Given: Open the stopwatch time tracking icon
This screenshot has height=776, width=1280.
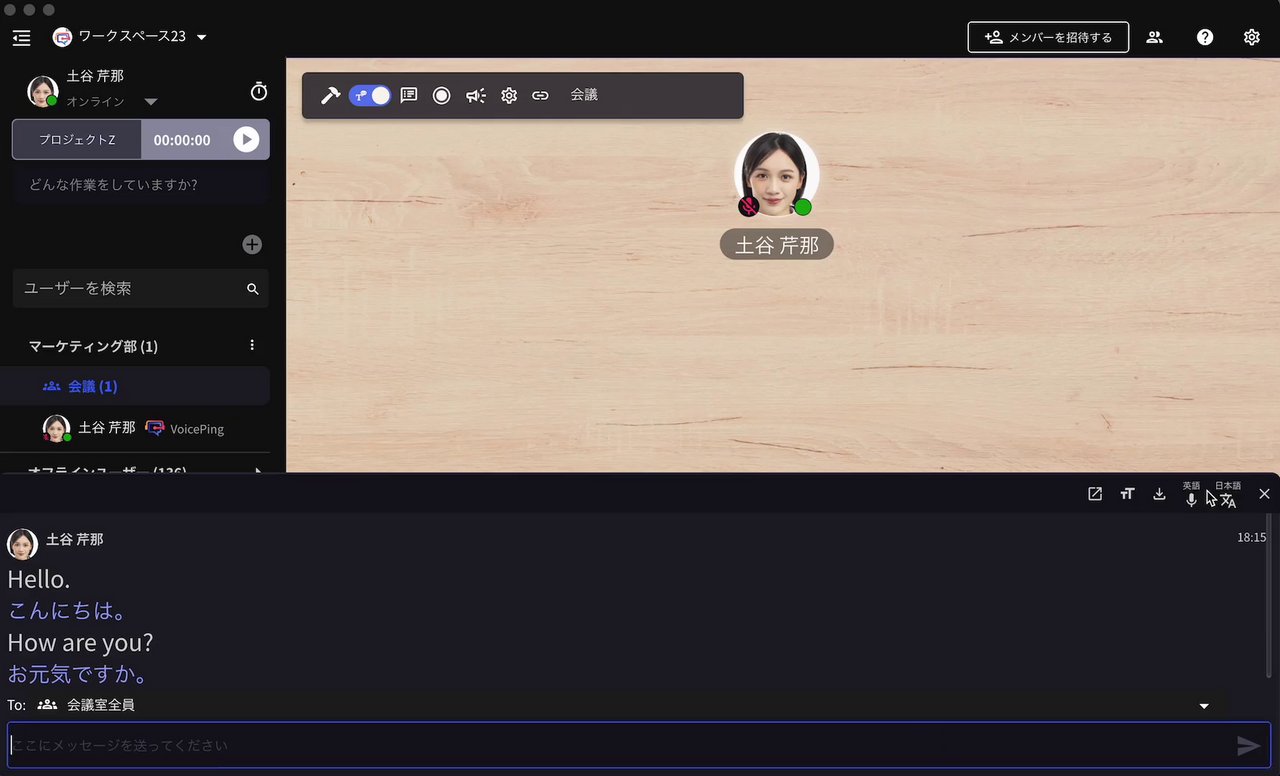Looking at the screenshot, I should click(x=259, y=91).
